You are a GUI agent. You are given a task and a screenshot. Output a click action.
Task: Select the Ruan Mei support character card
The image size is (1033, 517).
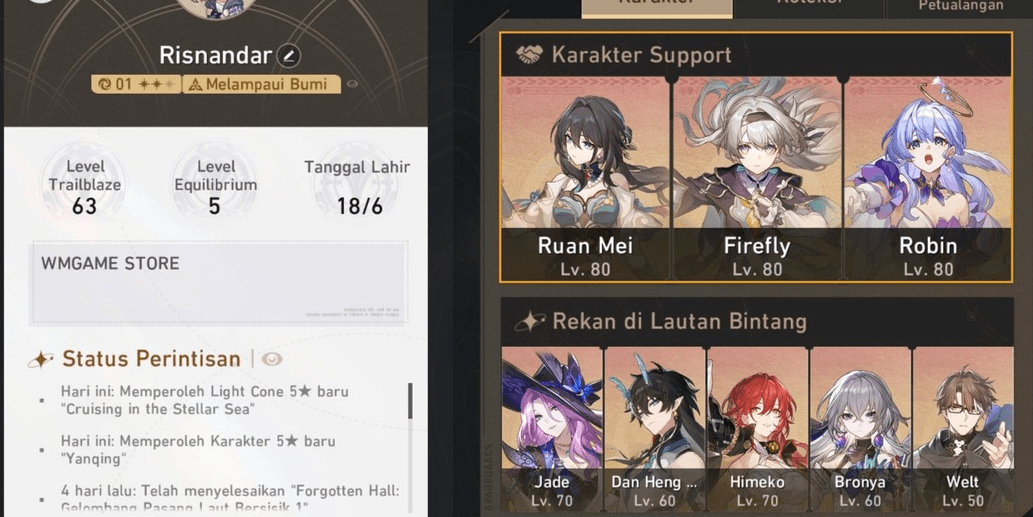(x=585, y=179)
